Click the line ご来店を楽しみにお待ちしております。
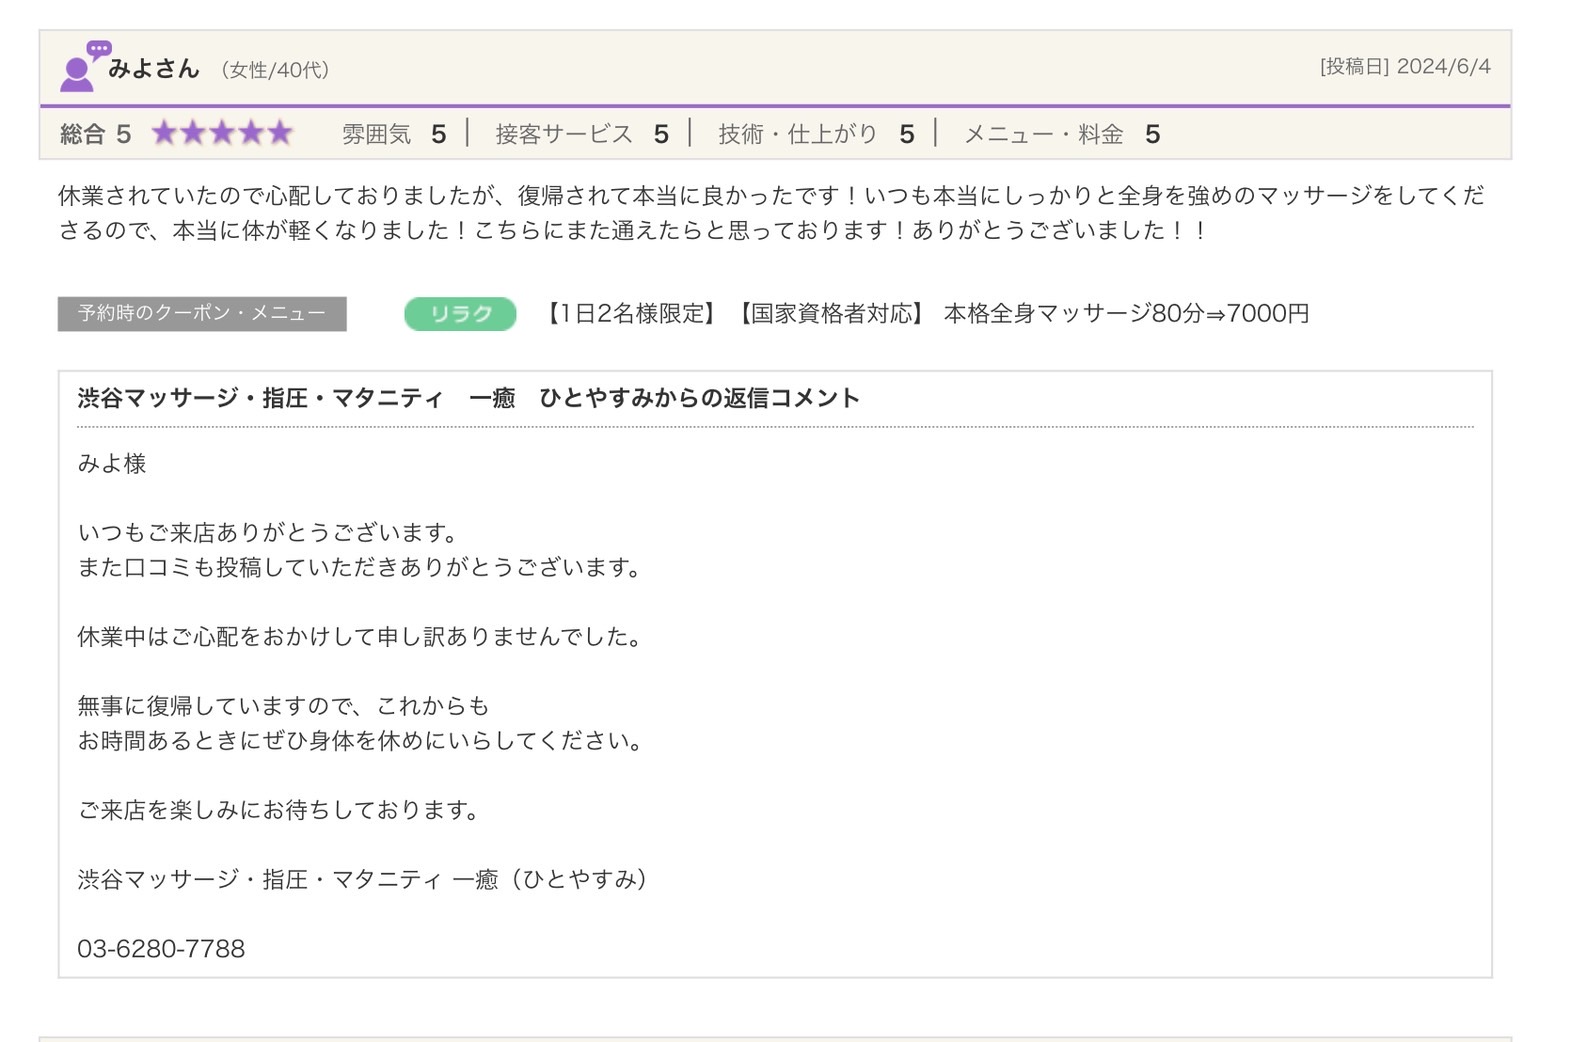This screenshot has width=1571, height=1042. click(279, 810)
